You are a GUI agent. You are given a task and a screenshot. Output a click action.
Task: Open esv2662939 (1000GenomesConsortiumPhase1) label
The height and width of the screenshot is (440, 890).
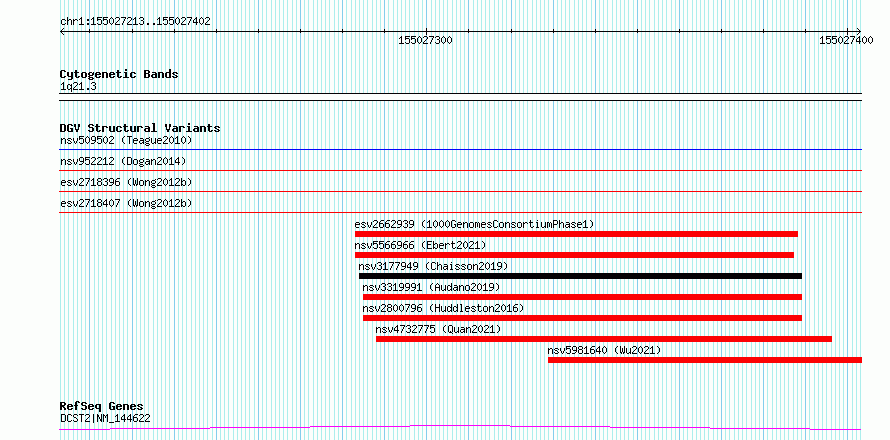pyautogui.click(x=475, y=224)
